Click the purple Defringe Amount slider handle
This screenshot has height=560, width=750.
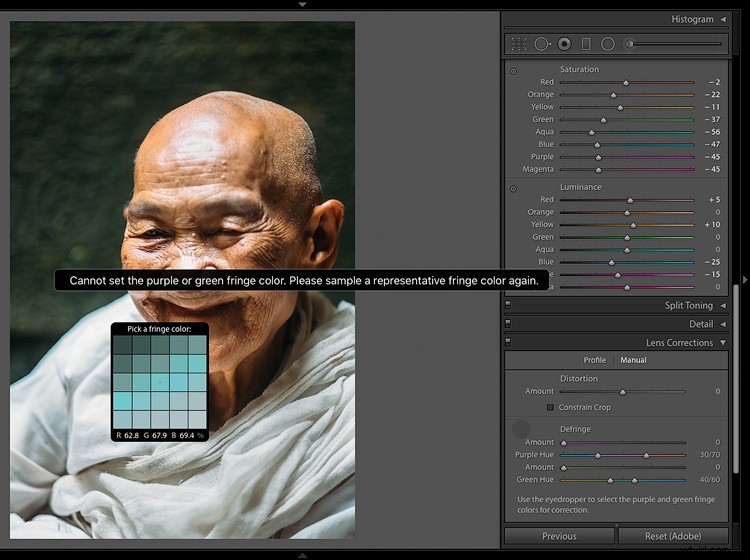[x=563, y=443]
